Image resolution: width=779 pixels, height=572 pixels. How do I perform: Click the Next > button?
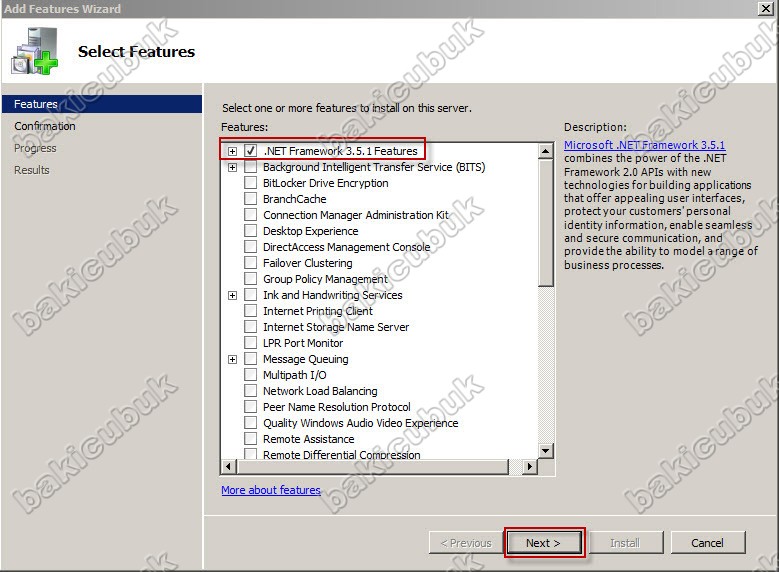pos(544,543)
